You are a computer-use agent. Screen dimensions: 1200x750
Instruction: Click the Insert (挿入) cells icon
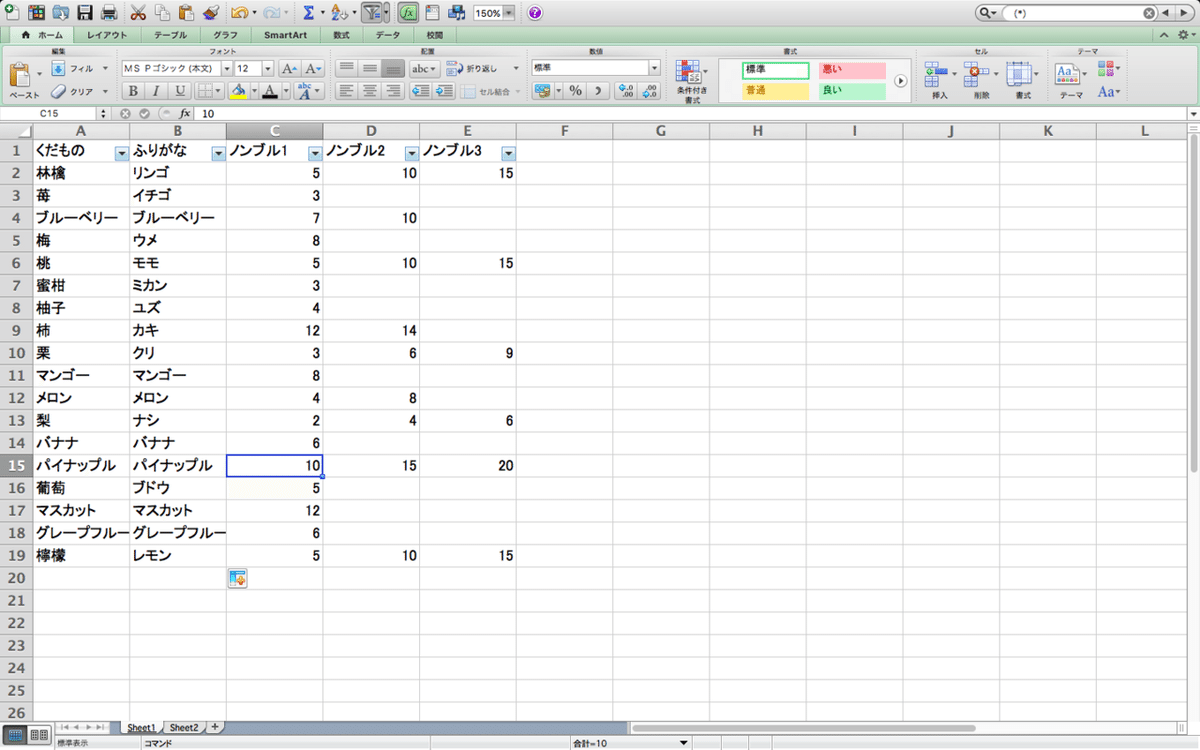pyautogui.click(x=937, y=73)
